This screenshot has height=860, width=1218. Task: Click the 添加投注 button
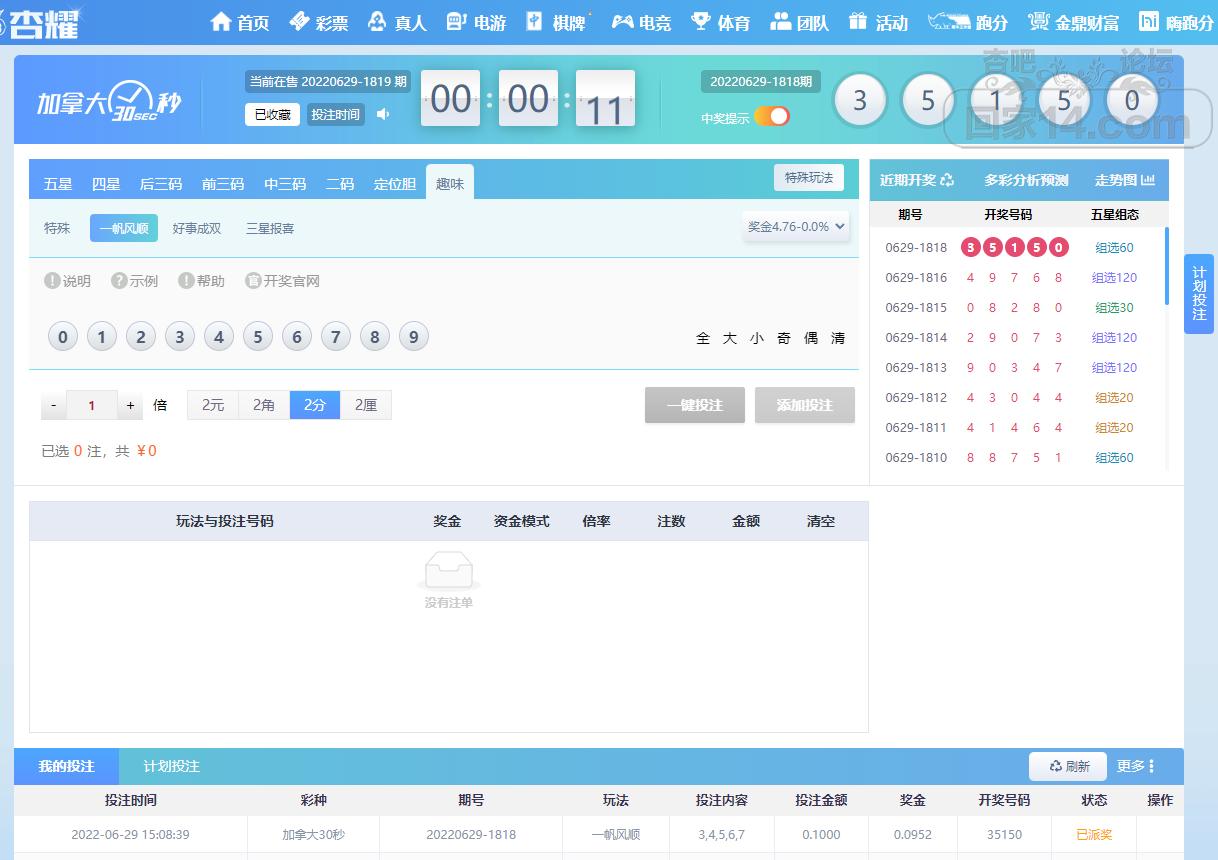(x=804, y=405)
